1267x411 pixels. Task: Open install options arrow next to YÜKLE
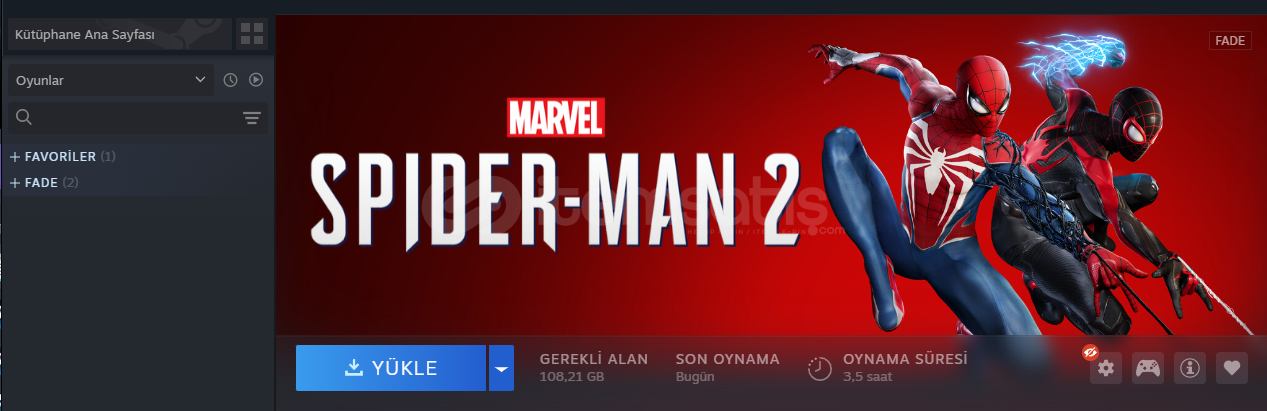501,368
